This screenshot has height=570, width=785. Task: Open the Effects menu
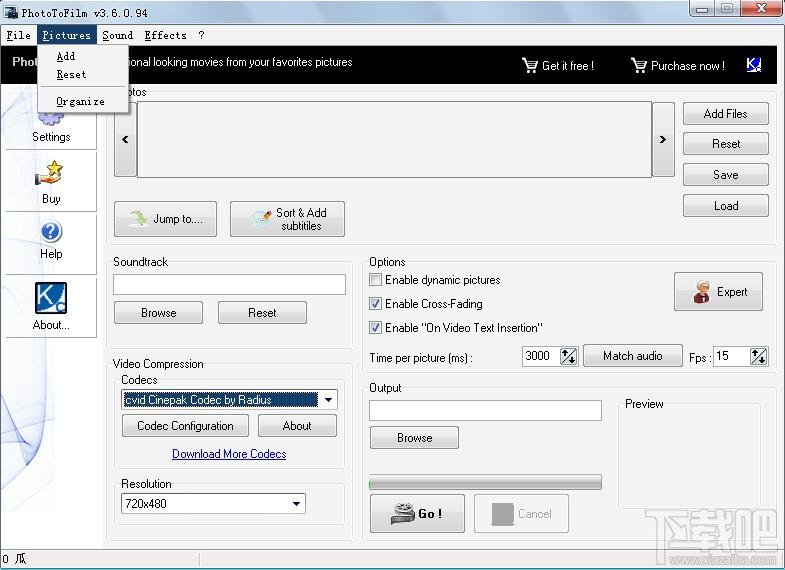[165, 35]
